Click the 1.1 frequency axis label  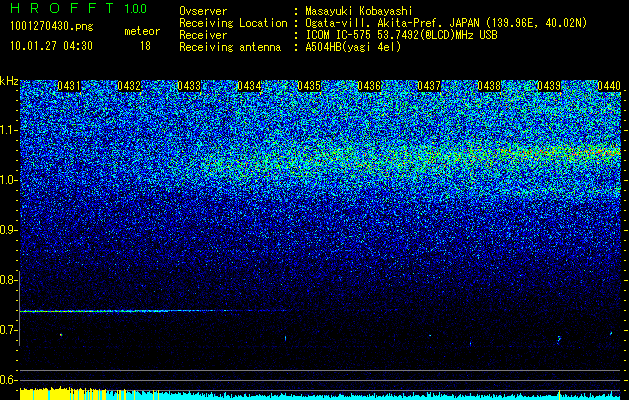8,130
